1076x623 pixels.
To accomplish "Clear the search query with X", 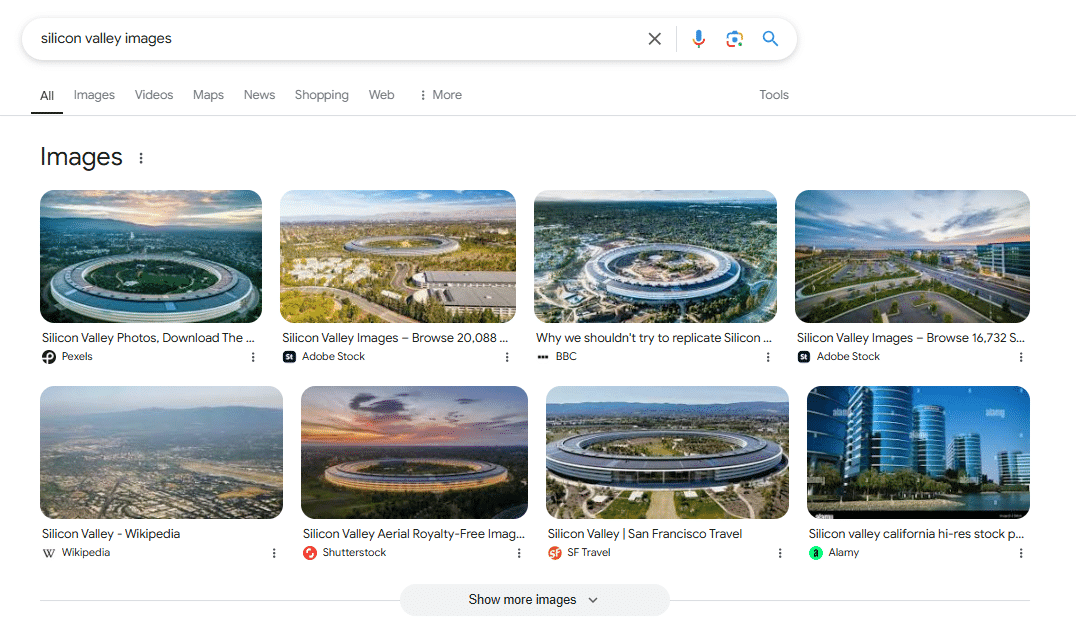I will [654, 39].
